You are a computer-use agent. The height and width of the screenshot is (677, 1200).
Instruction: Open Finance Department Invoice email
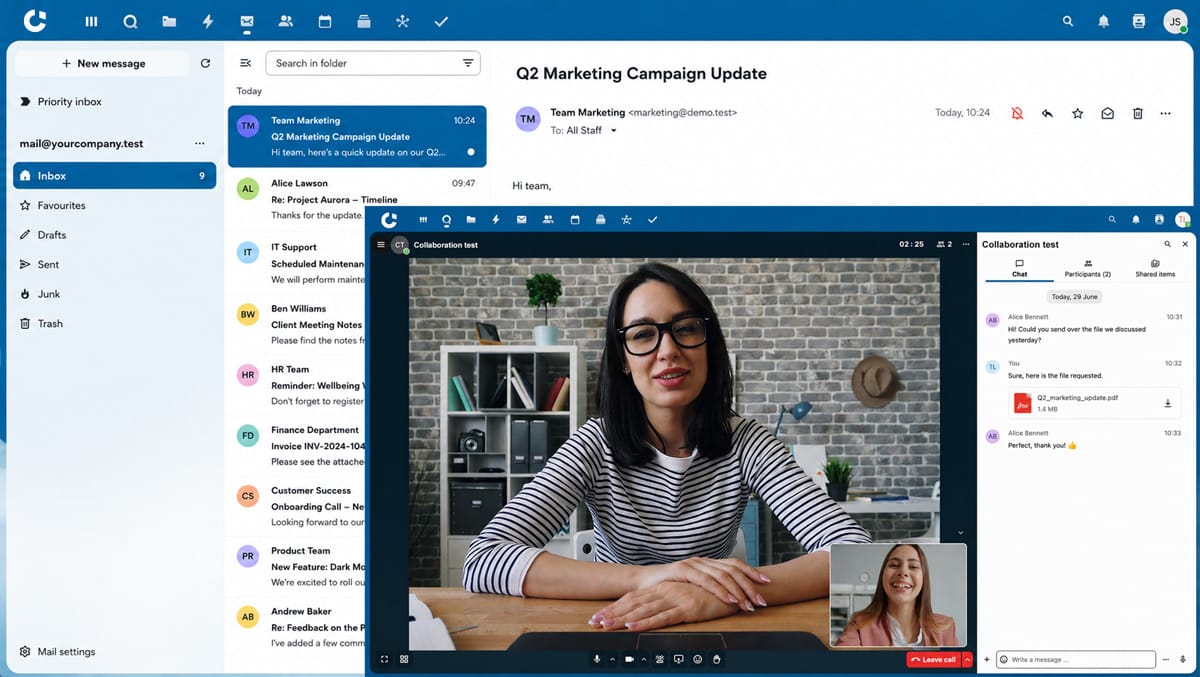point(298,446)
